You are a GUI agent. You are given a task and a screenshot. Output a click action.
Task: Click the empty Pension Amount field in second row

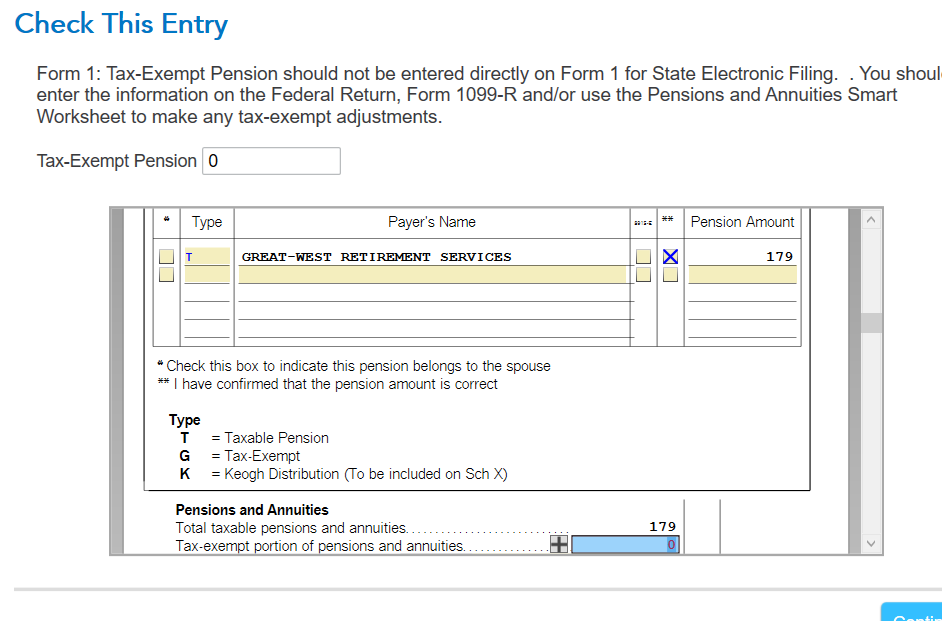point(742,274)
